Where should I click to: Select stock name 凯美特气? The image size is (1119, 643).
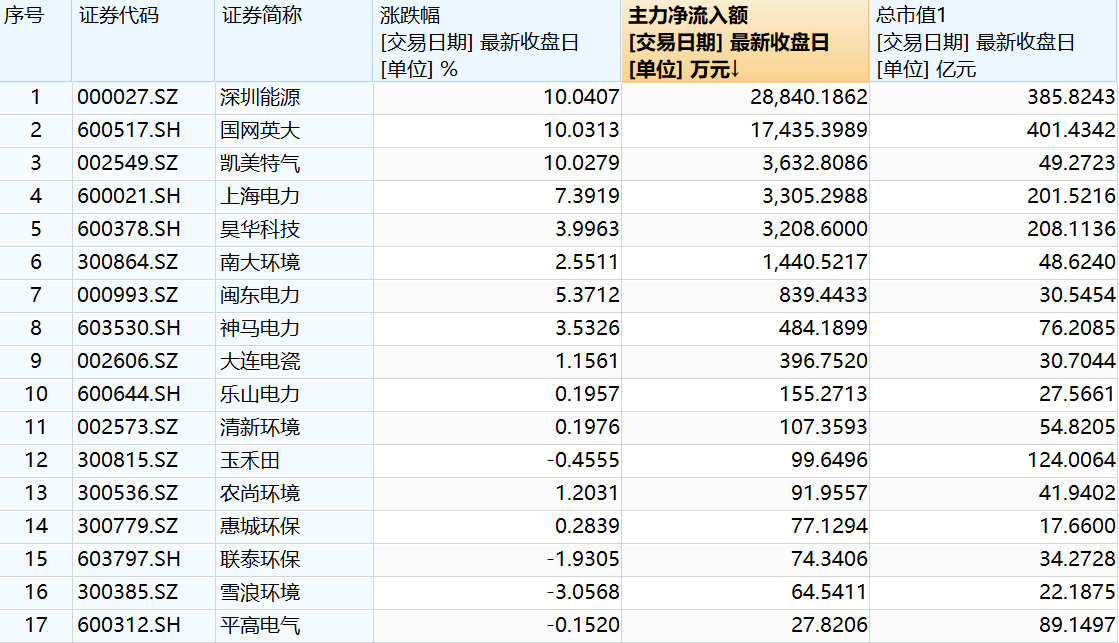coord(260,163)
